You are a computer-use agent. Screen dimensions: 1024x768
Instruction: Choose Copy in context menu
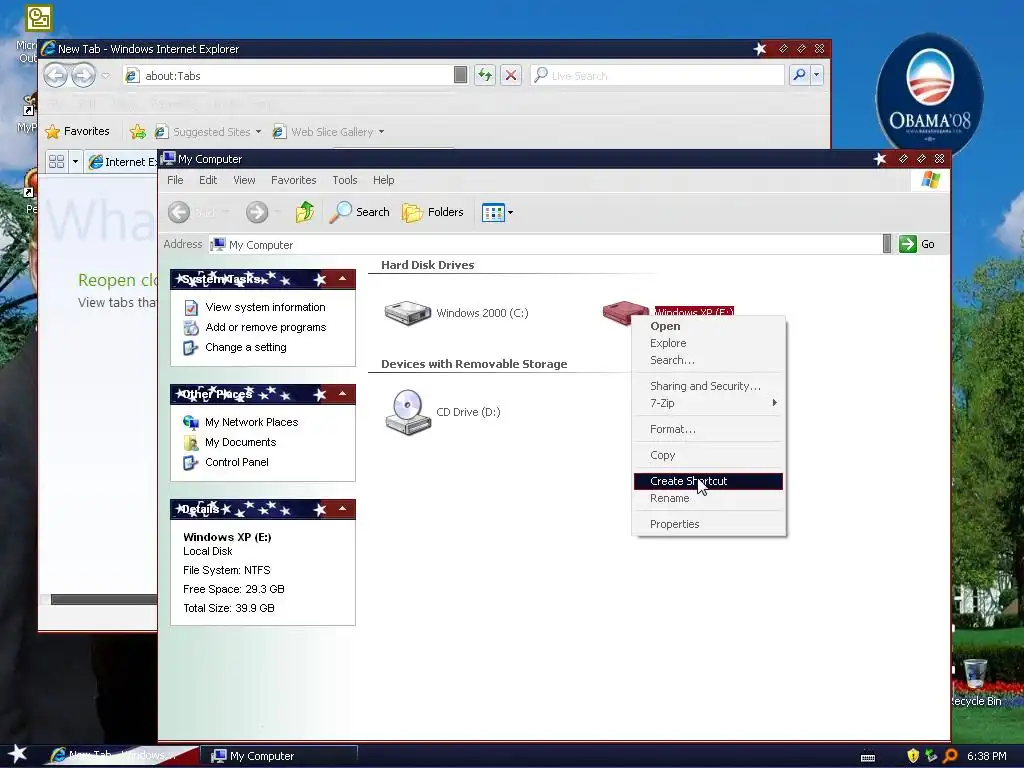coord(708,455)
